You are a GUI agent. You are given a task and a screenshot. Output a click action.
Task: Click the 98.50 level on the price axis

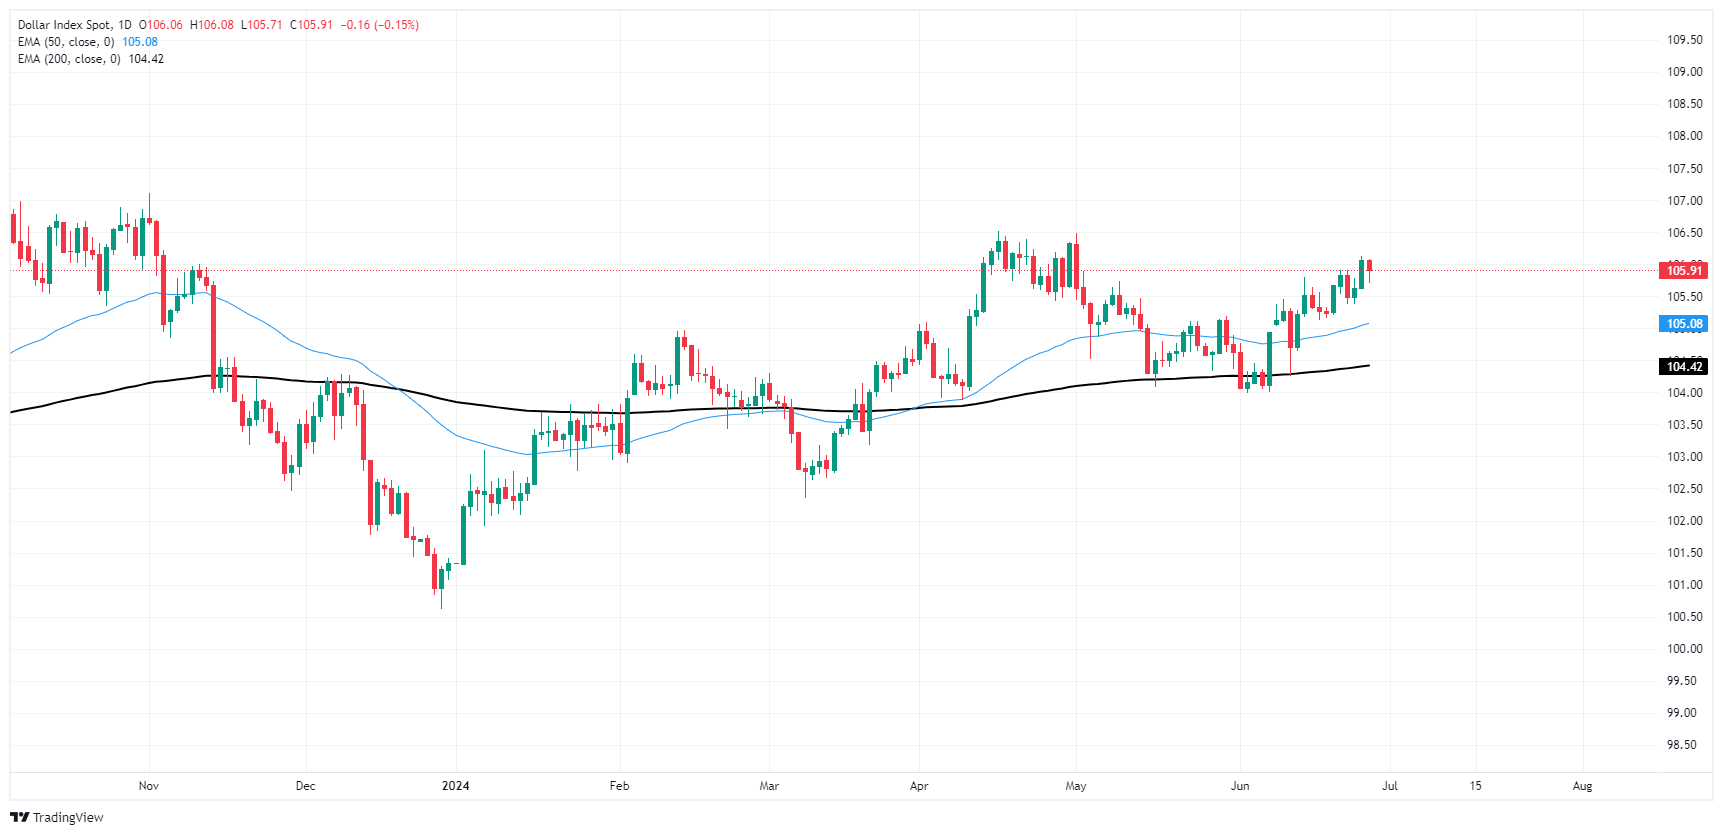point(1684,745)
